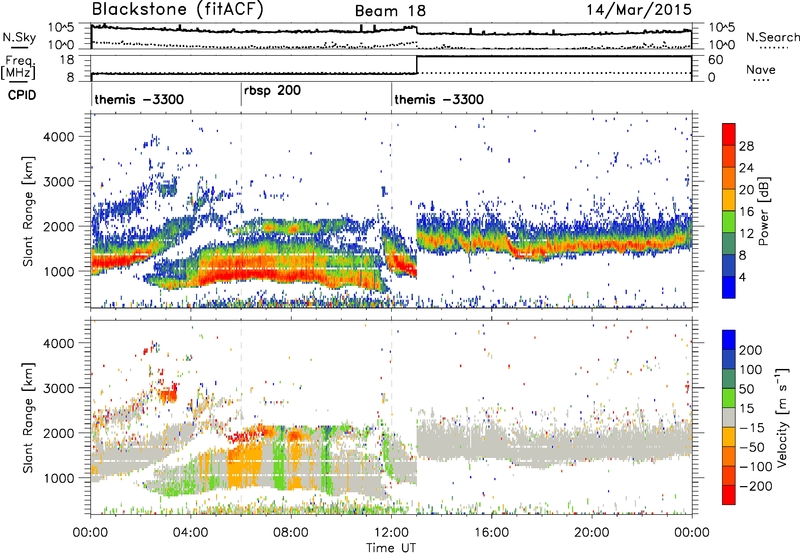The height and width of the screenshot is (554, 800).
Task: Click the "2000" tick in the velocity panel
Action: [58, 433]
